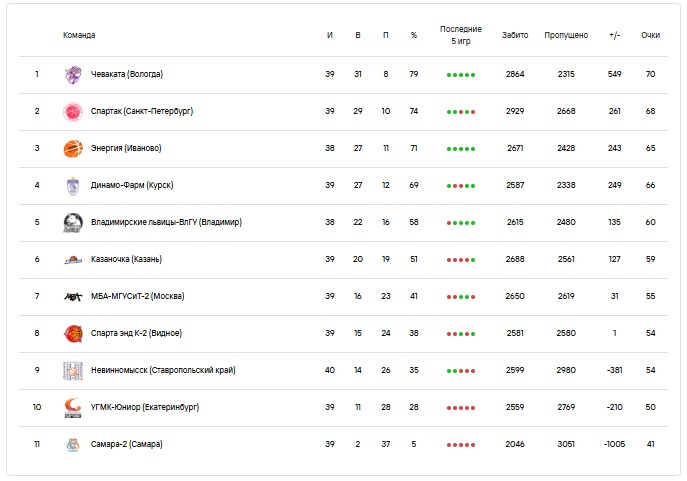
Task: Click Чеваката's 2864 scored points value
Action: [x=515, y=74]
